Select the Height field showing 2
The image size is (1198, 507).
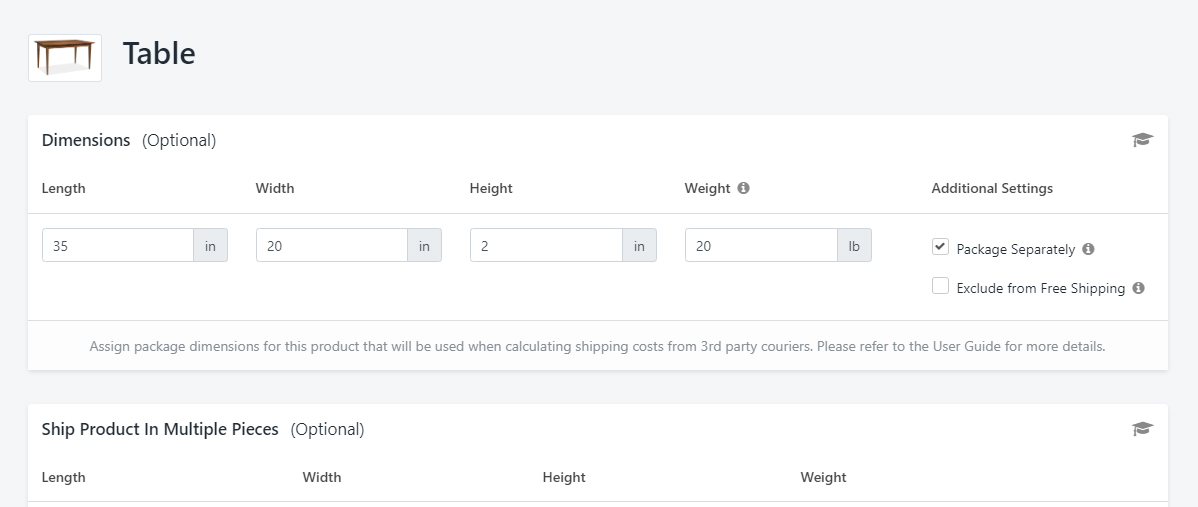545,245
